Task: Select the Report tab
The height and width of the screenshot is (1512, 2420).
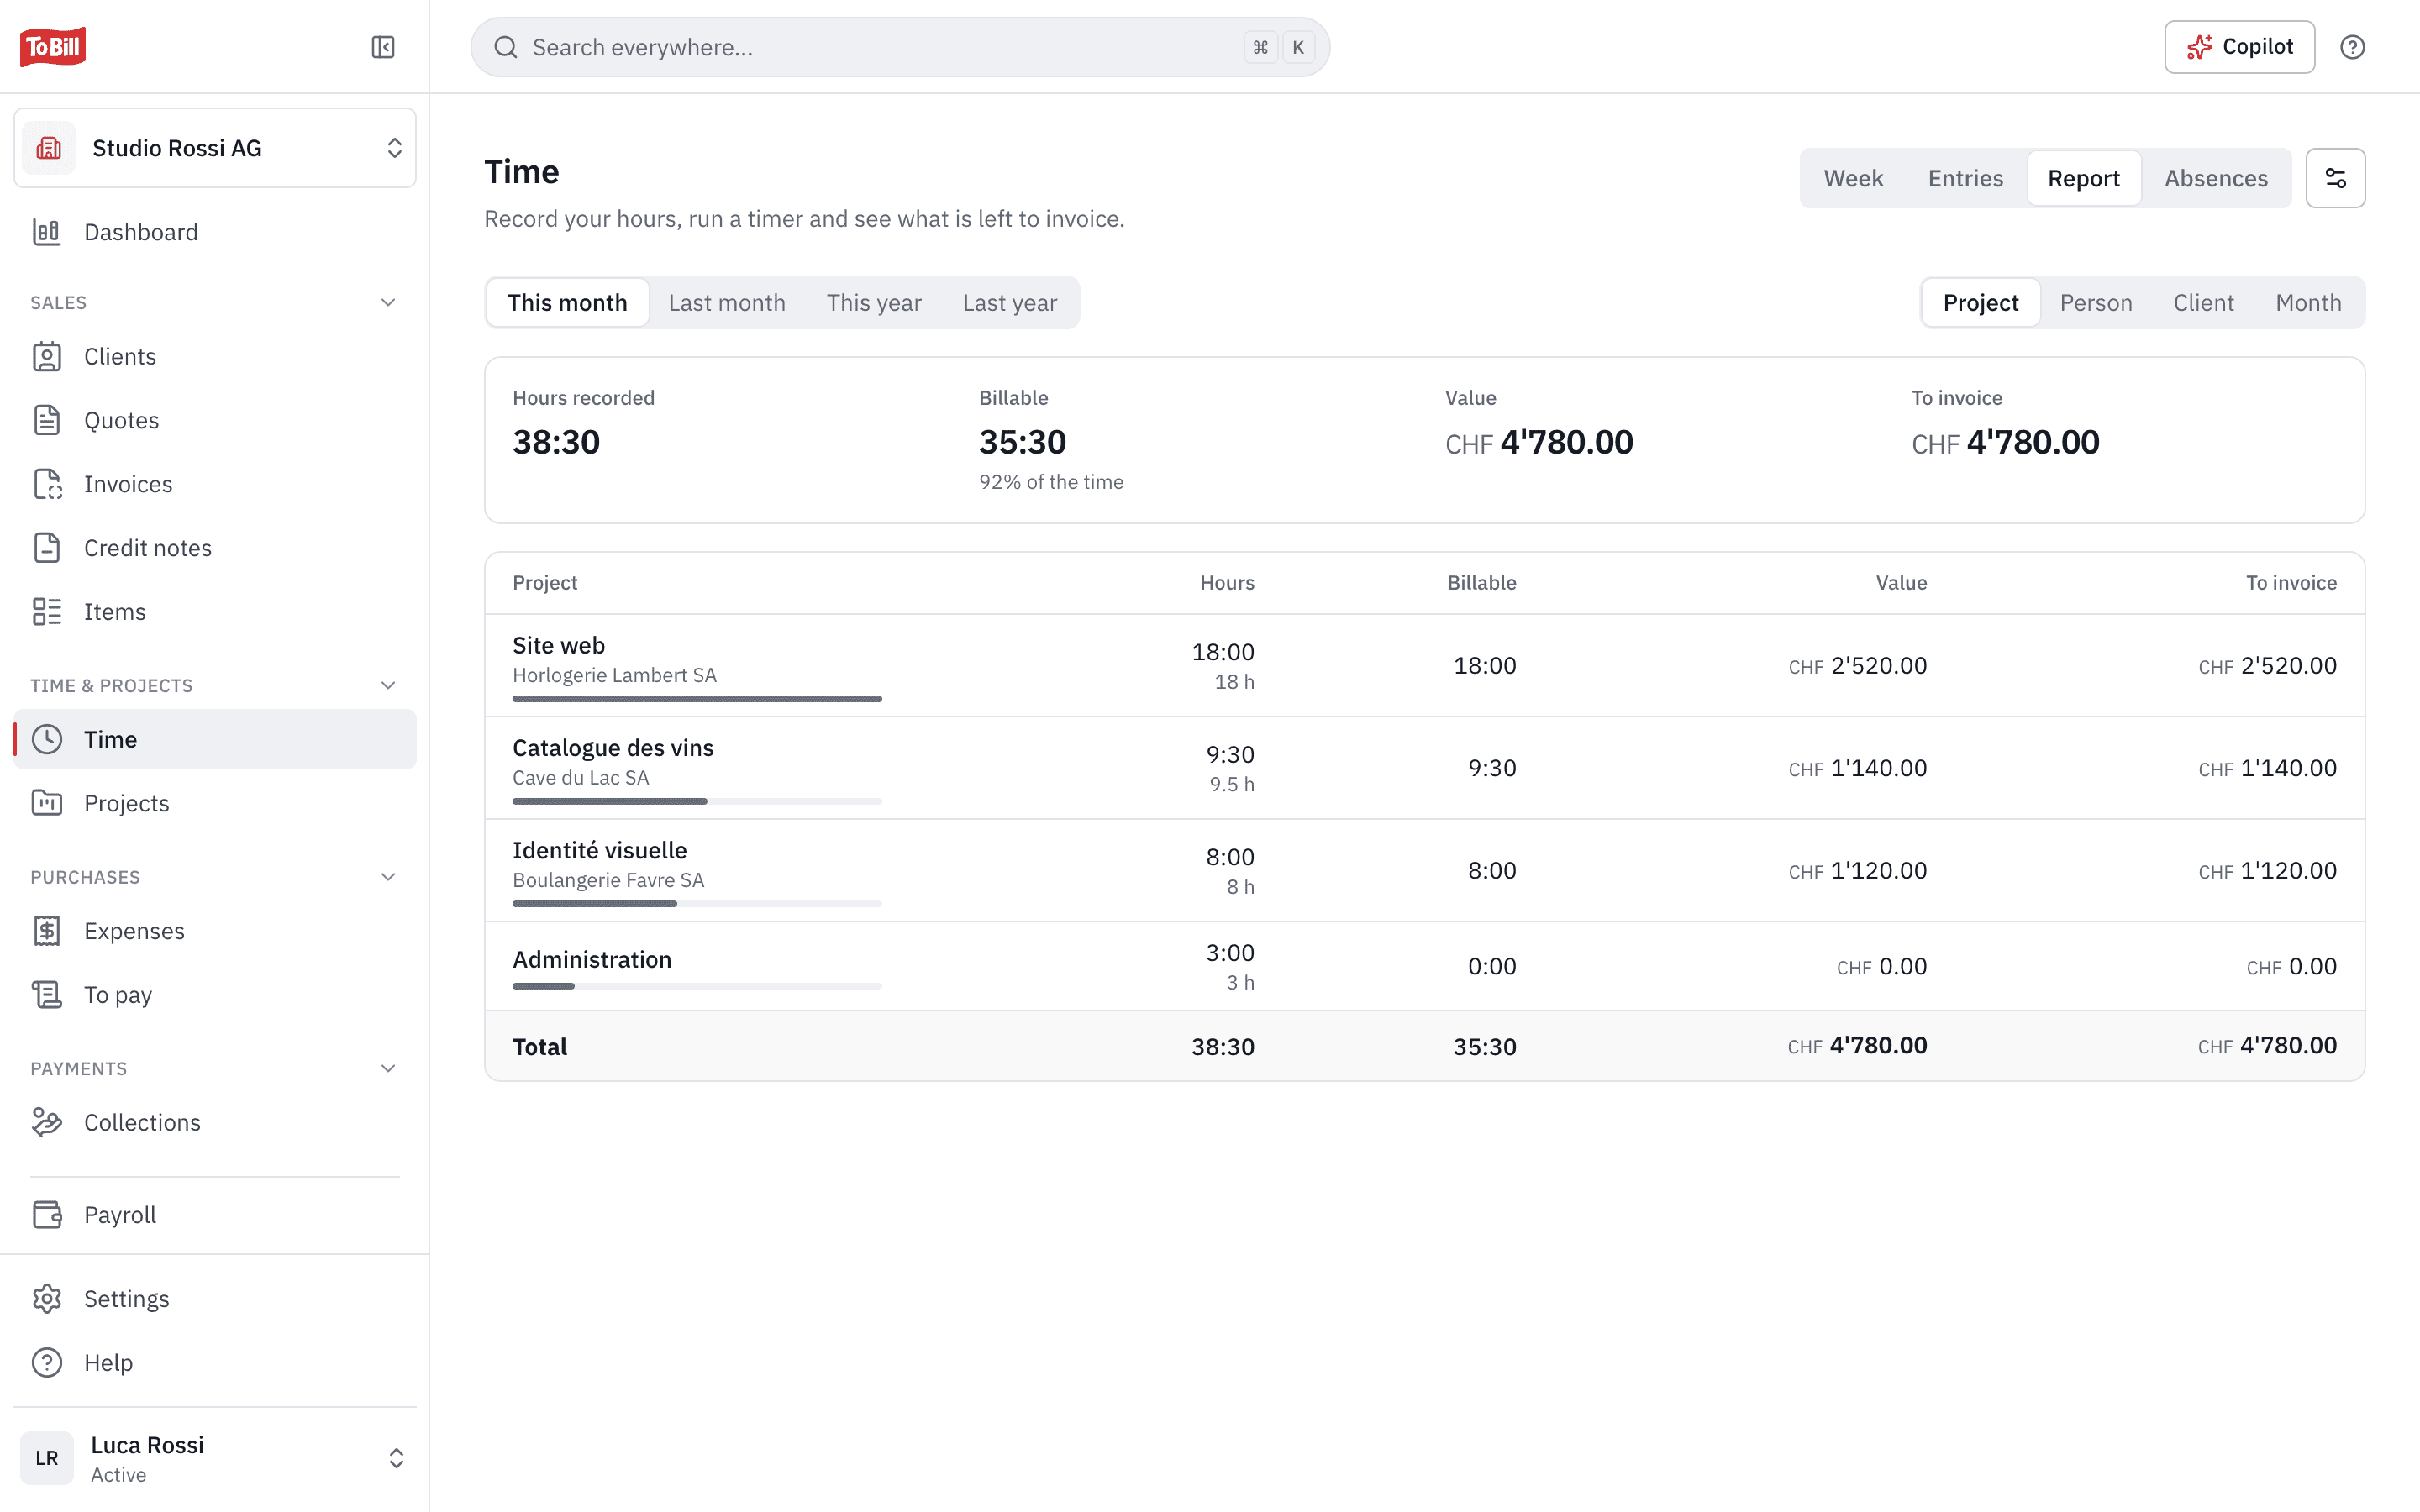Action: (2083, 178)
